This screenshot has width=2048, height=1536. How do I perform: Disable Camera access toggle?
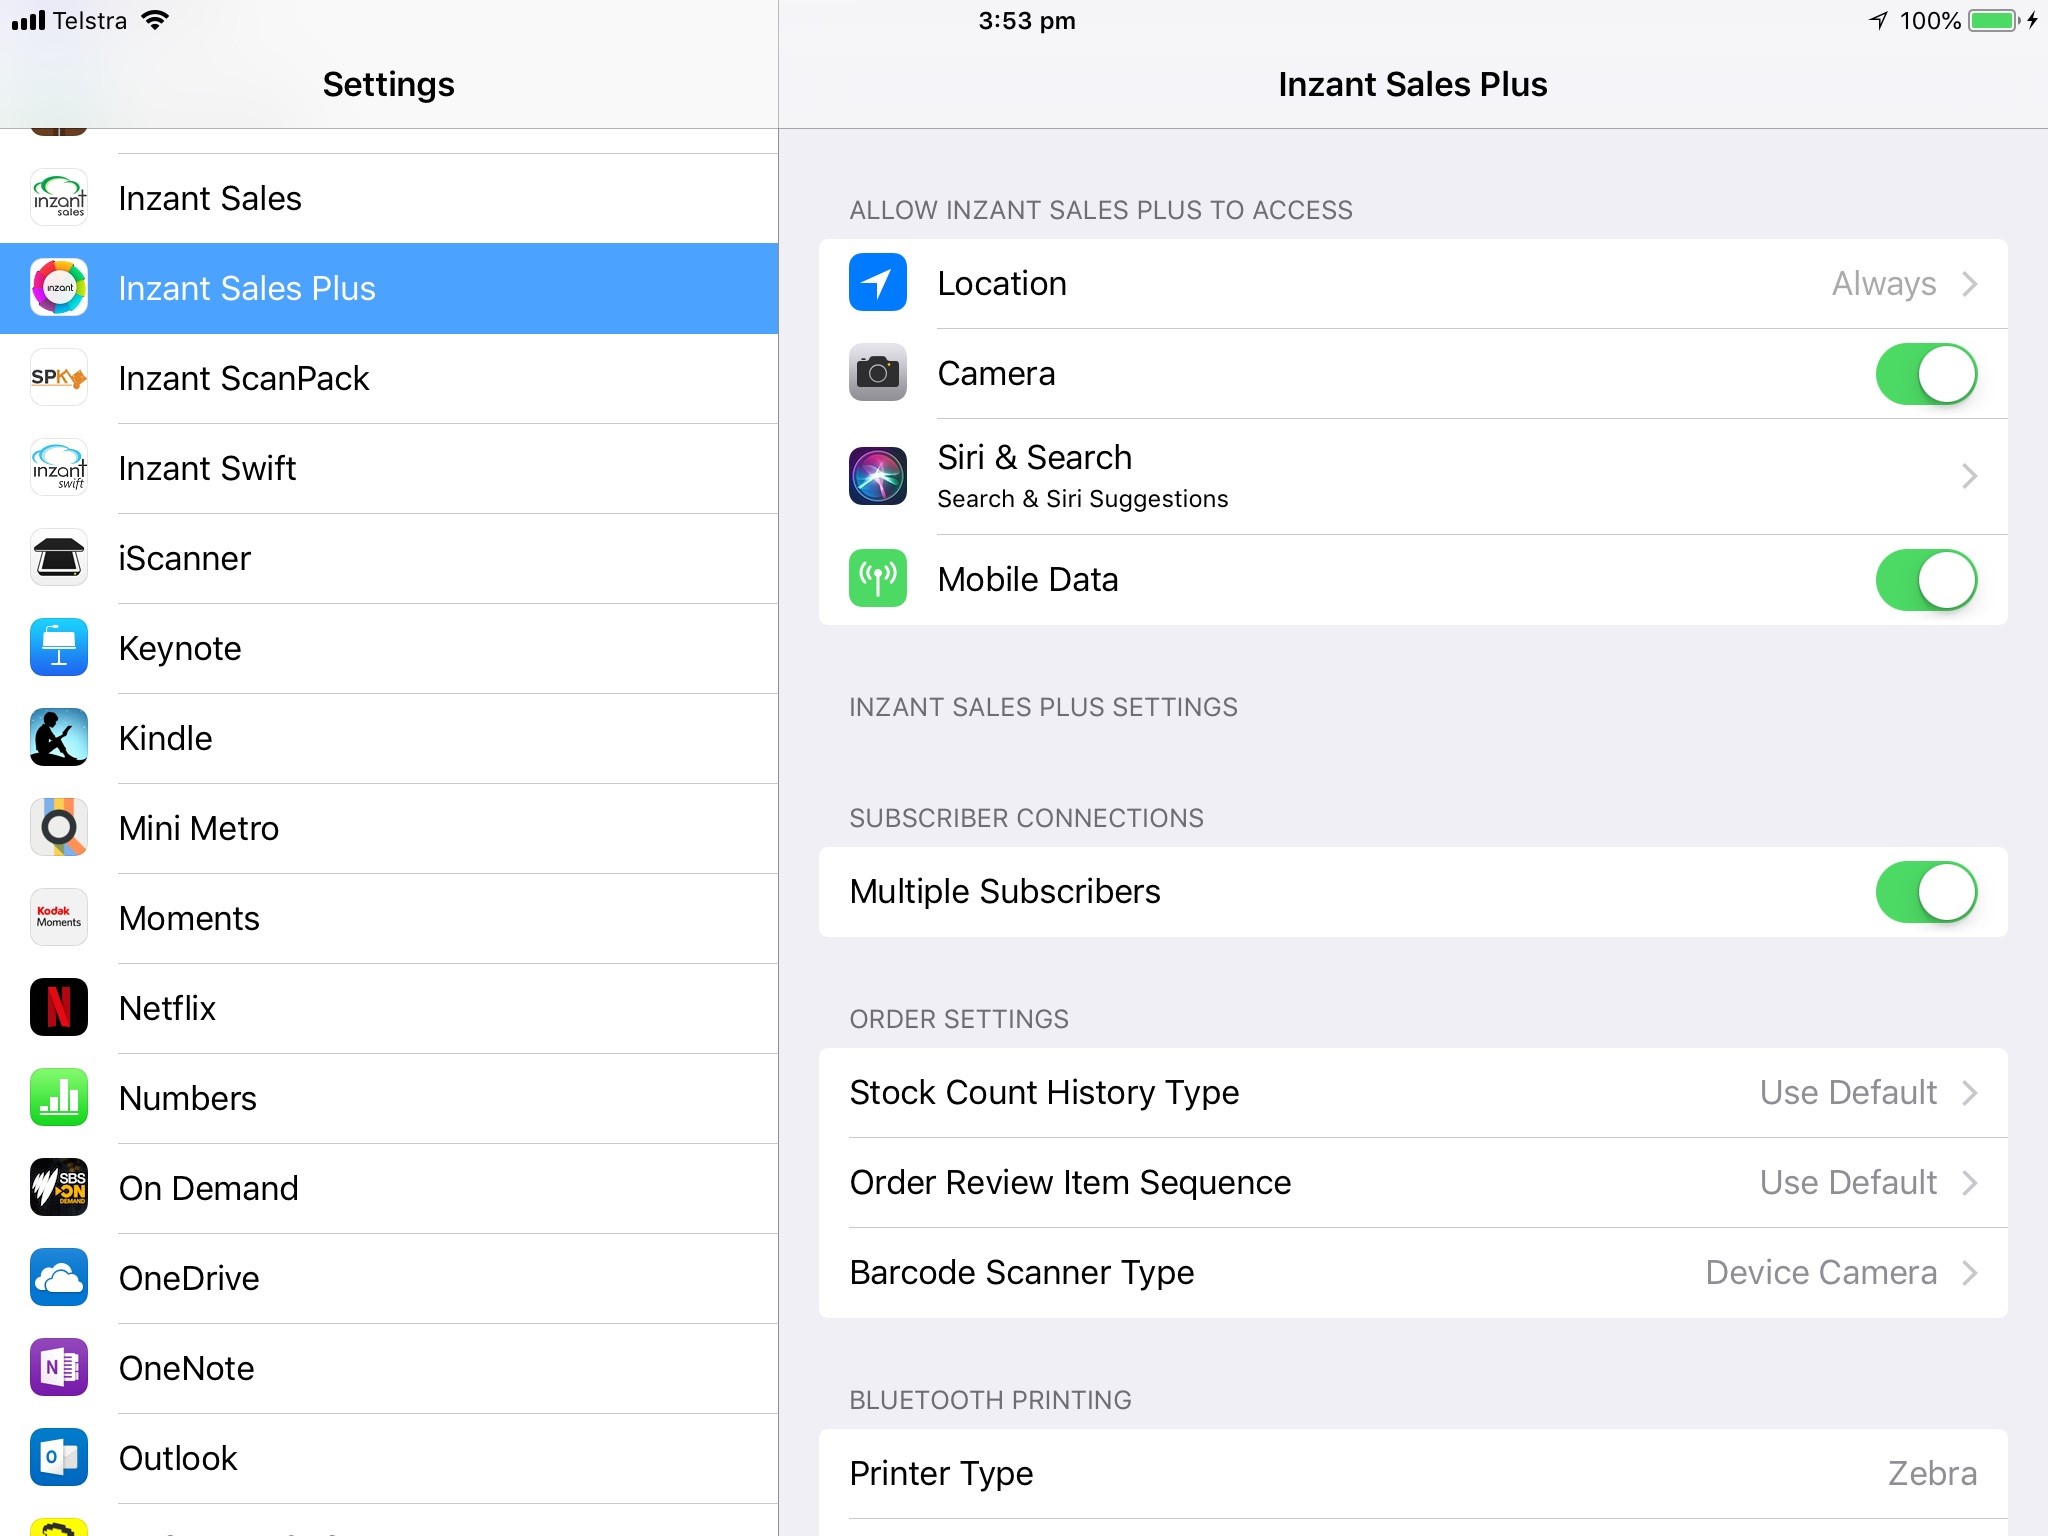(1925, 374)
